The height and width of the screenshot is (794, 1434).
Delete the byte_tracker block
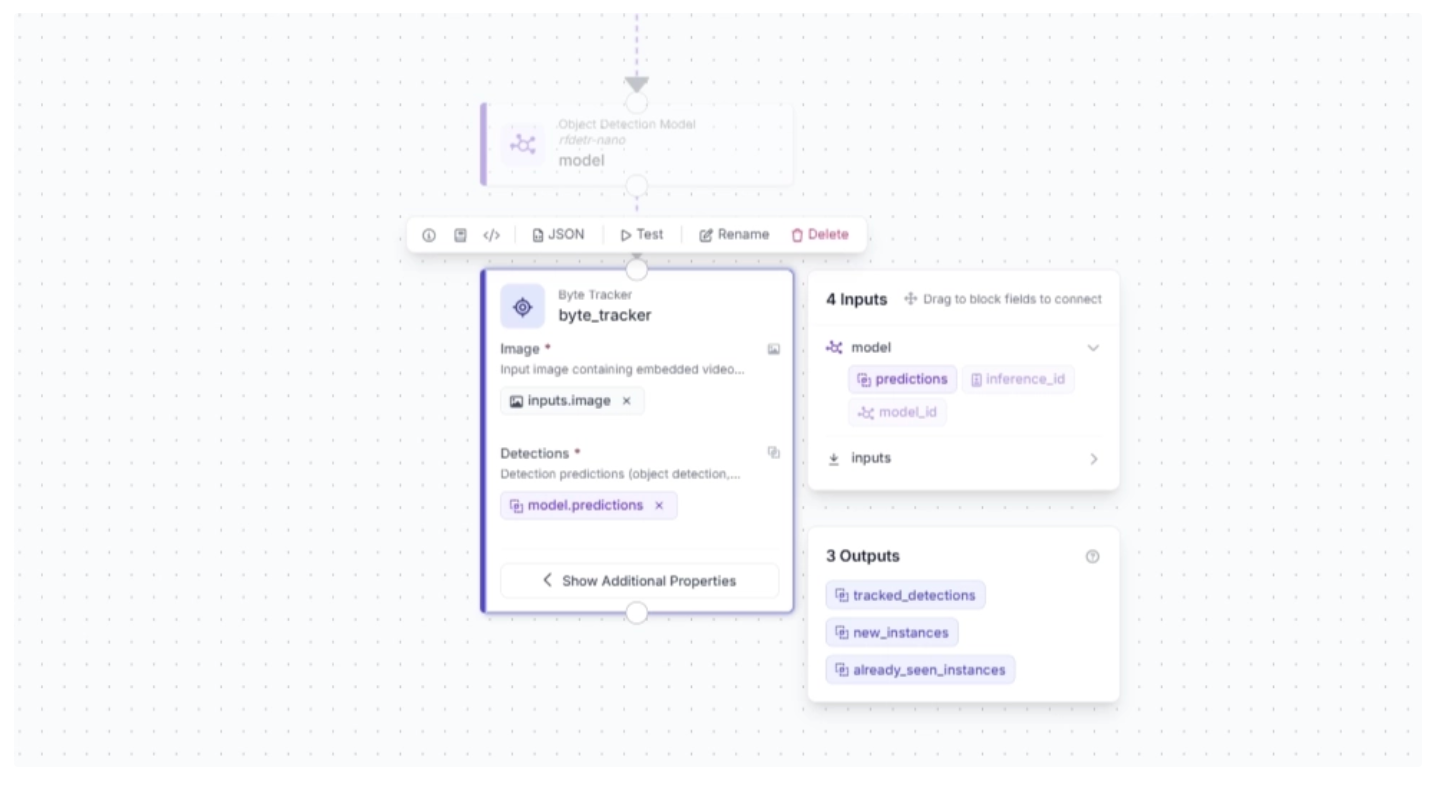[x=820, y=235]
